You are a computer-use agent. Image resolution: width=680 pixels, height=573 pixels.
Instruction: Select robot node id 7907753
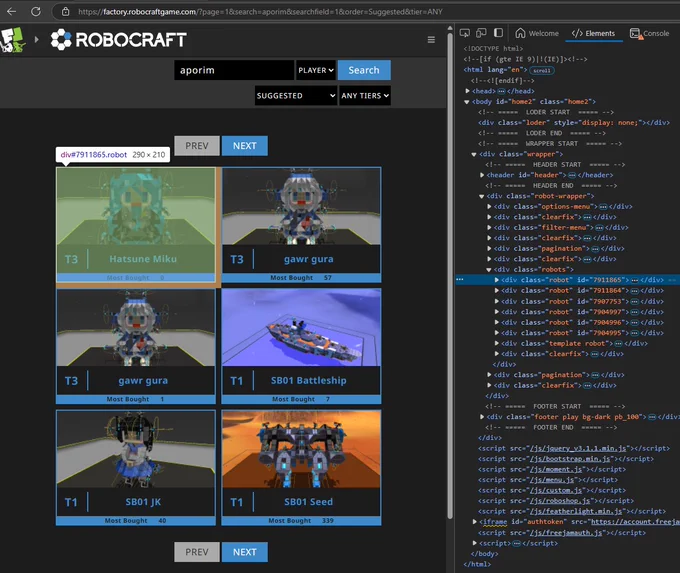(582, 301)
